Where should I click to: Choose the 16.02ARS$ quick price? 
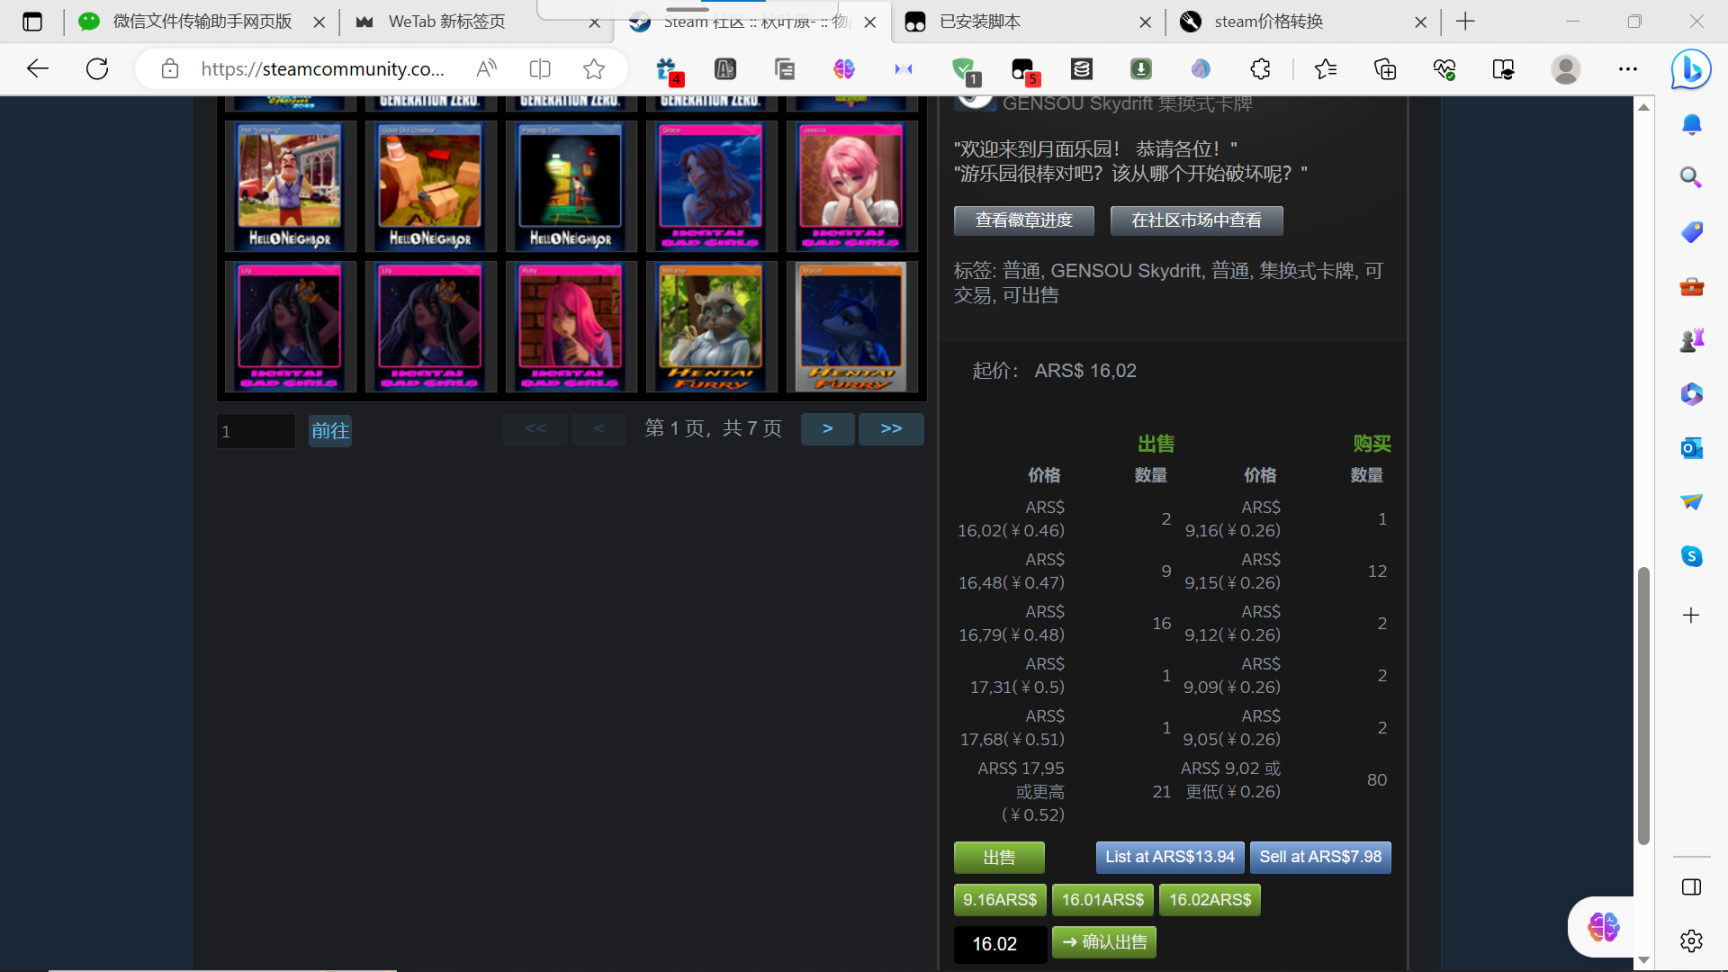(x=1210, y=900)
